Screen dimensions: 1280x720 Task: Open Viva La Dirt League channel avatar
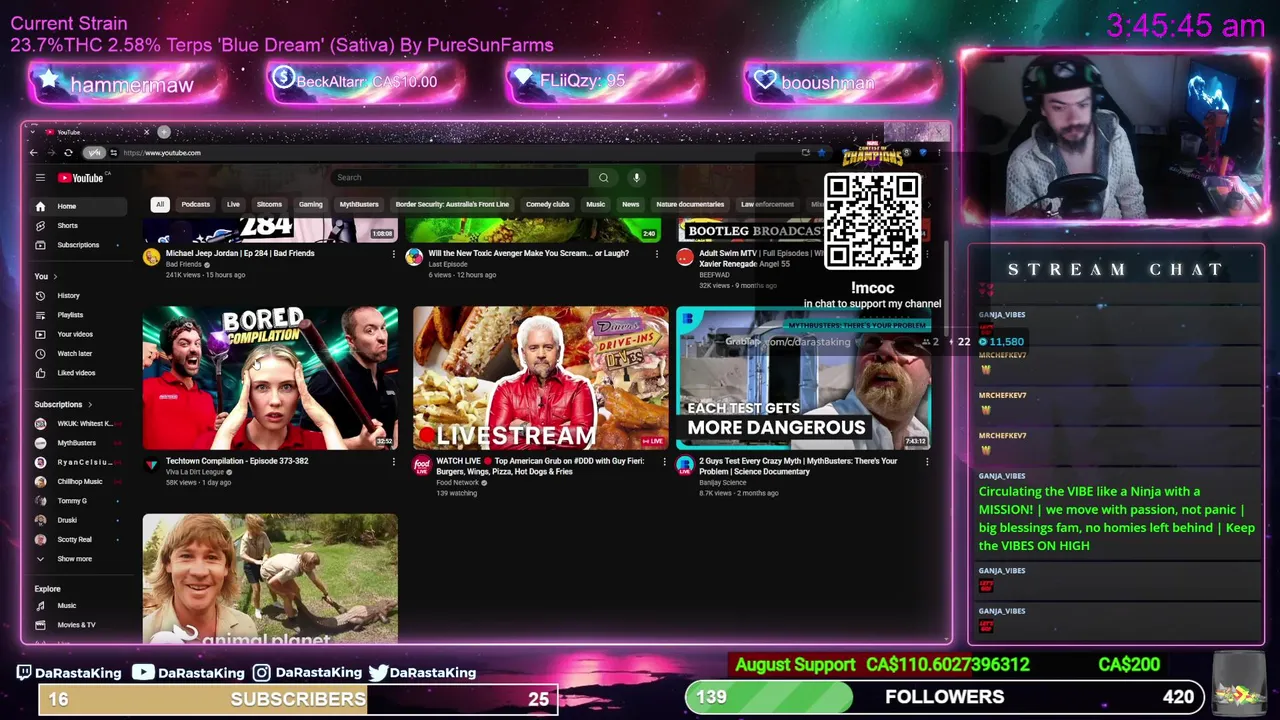(151, 465)
